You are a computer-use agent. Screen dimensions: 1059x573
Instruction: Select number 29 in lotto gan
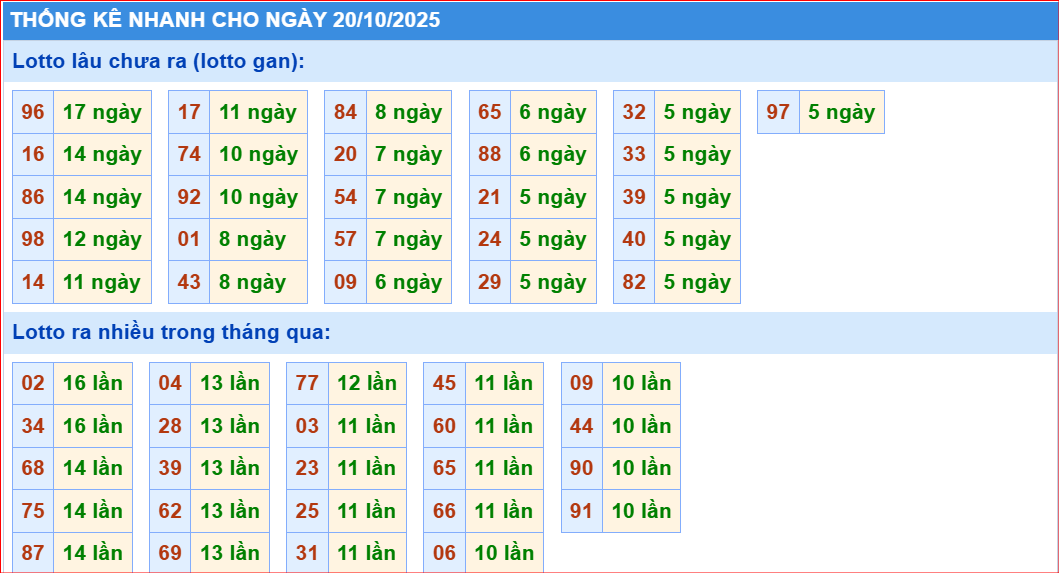pos(490,282)
